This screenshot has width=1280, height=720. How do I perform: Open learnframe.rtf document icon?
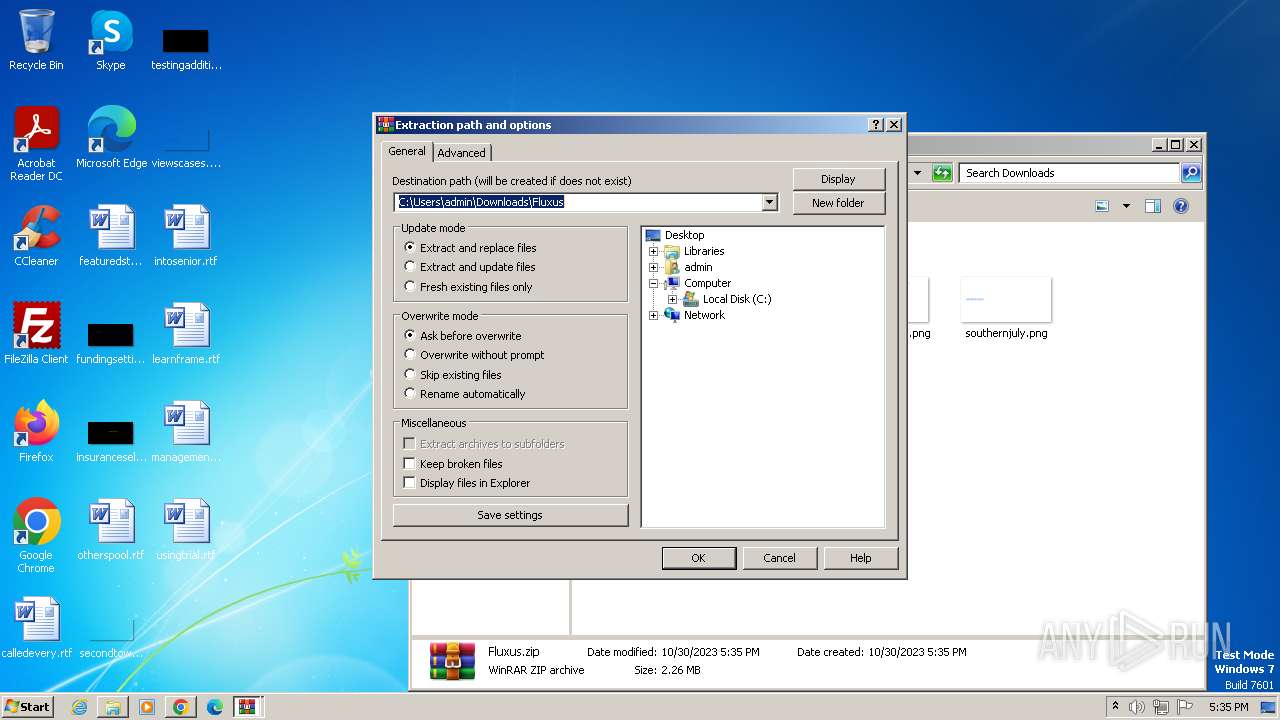tap(186, 334)
